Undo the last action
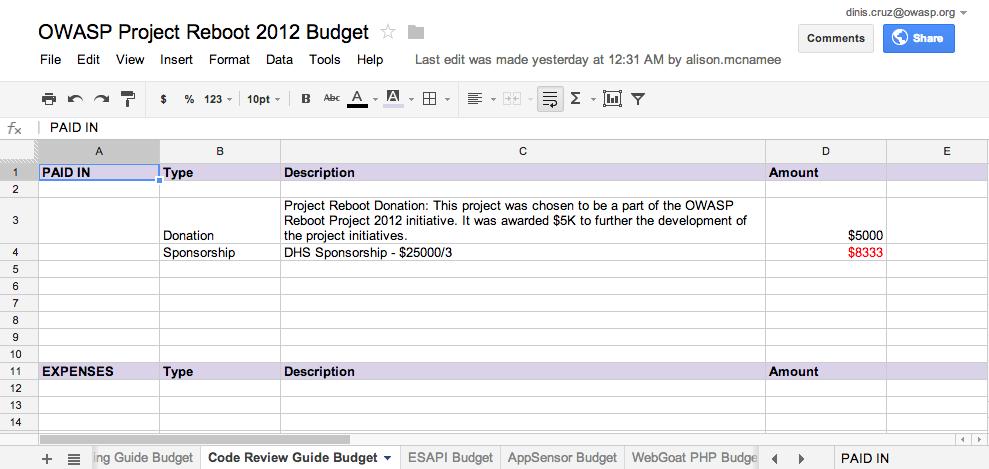Viewport: 989px width, 469px height. 75,99
